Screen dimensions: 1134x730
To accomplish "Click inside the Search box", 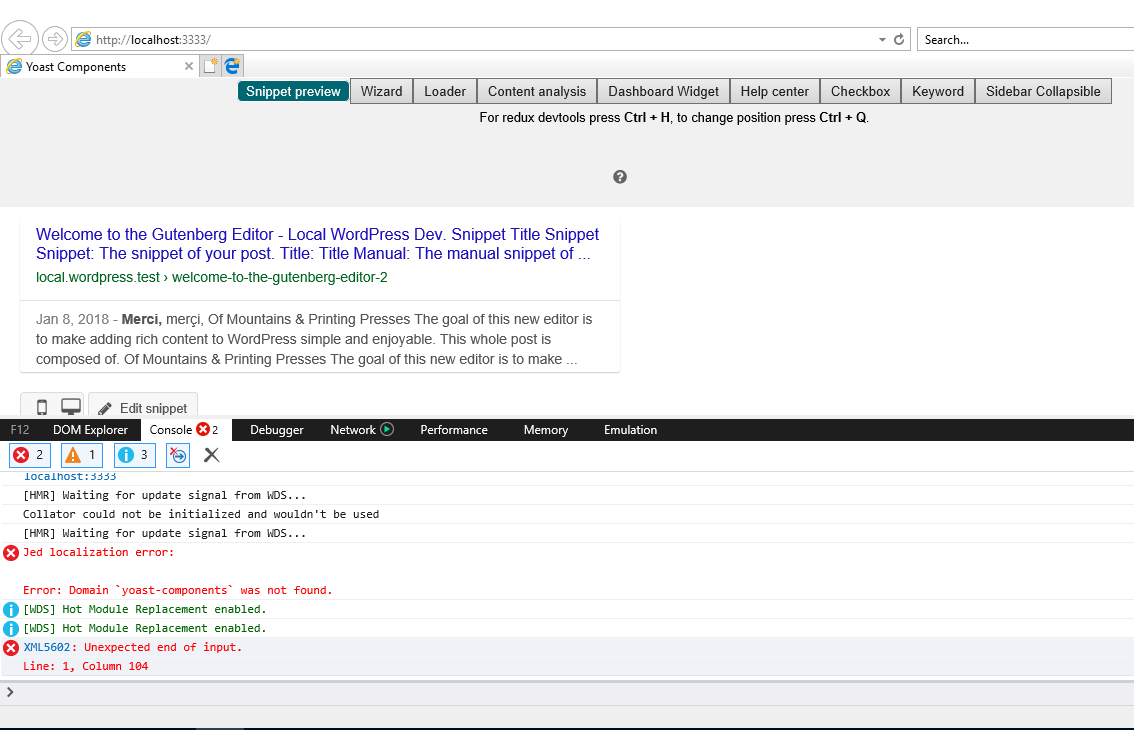I will coord(1022,39).
